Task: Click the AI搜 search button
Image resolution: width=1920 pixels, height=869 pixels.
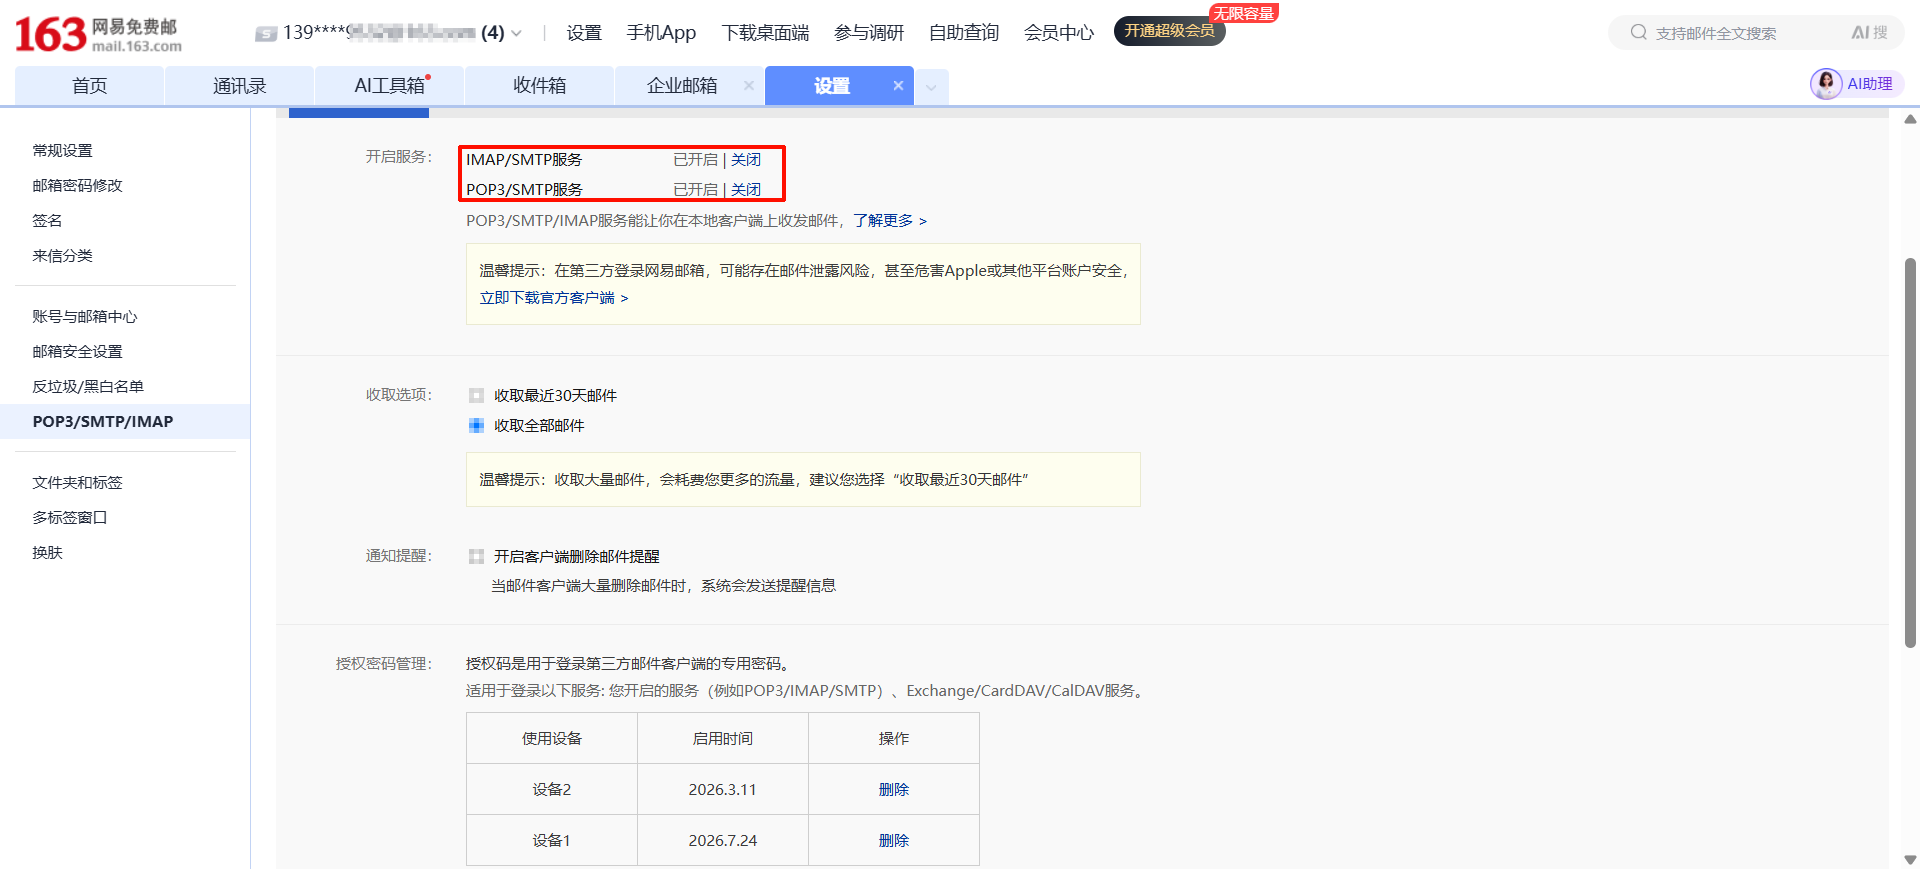Action: click(1869, 33)
